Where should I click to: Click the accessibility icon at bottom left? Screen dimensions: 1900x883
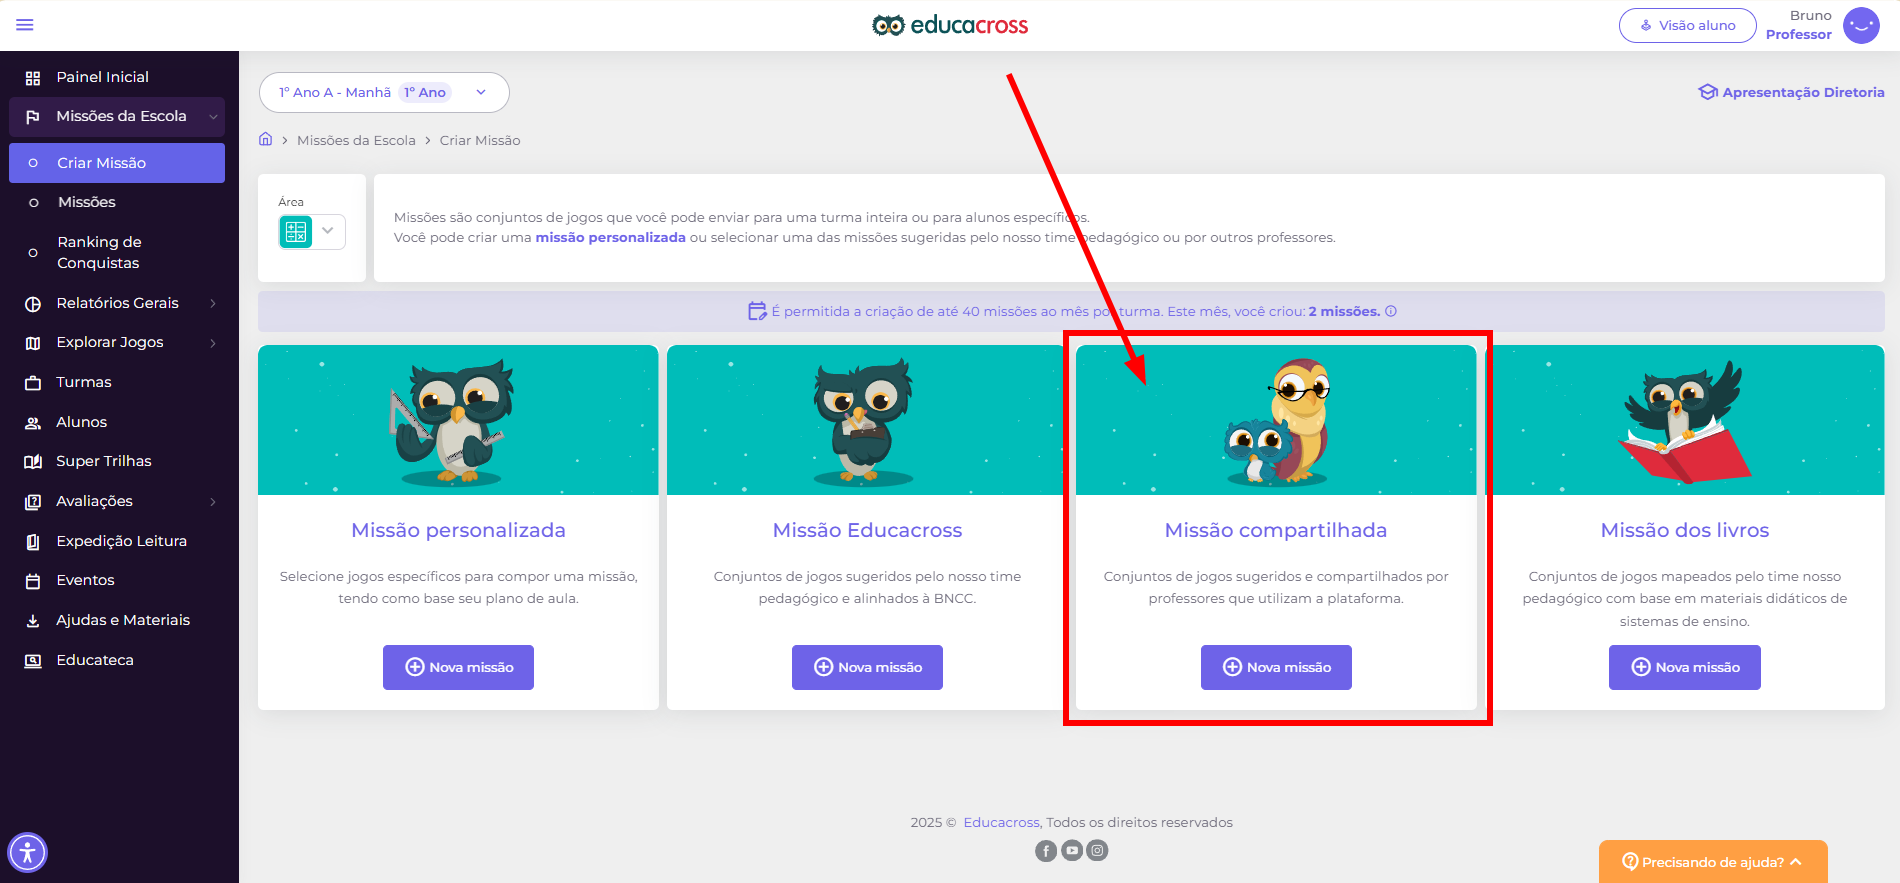(28, 853)
